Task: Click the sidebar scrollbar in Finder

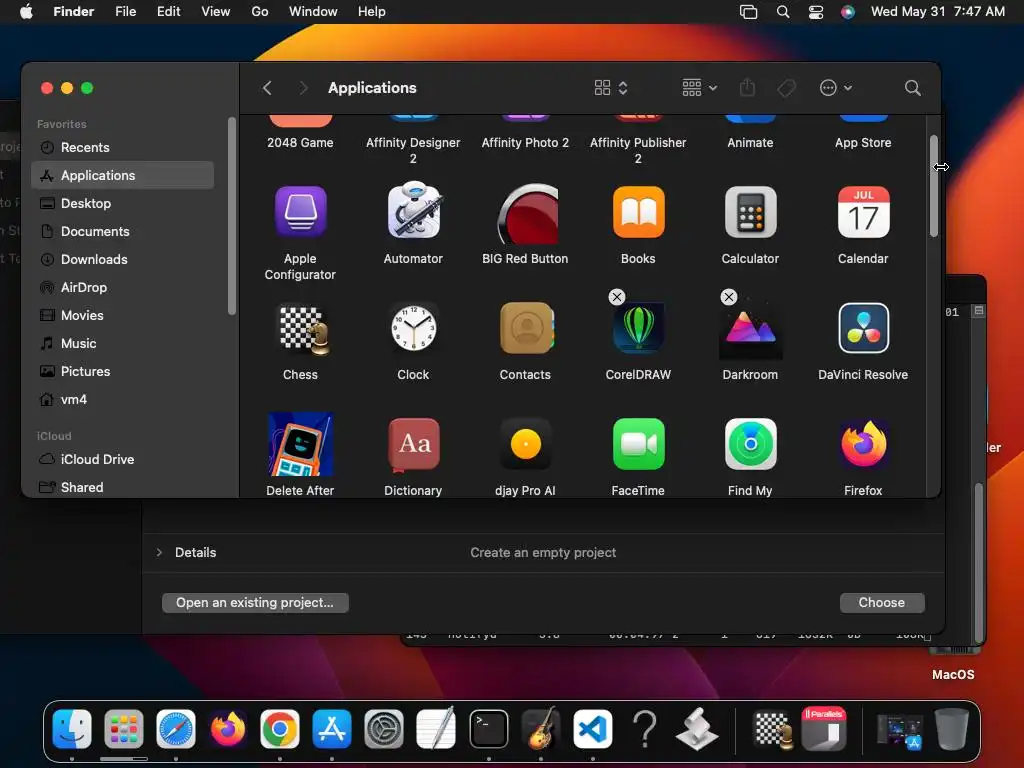Action: 231,216
